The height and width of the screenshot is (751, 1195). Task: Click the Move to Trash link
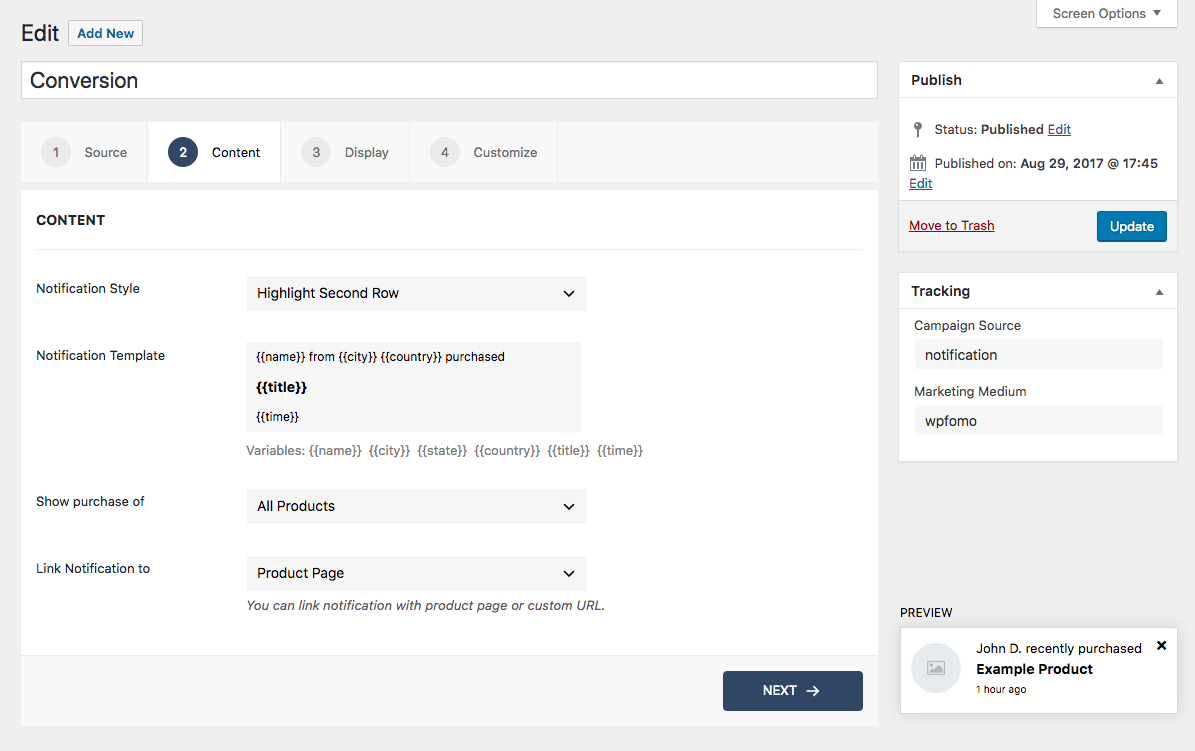(x=951, y=225)
